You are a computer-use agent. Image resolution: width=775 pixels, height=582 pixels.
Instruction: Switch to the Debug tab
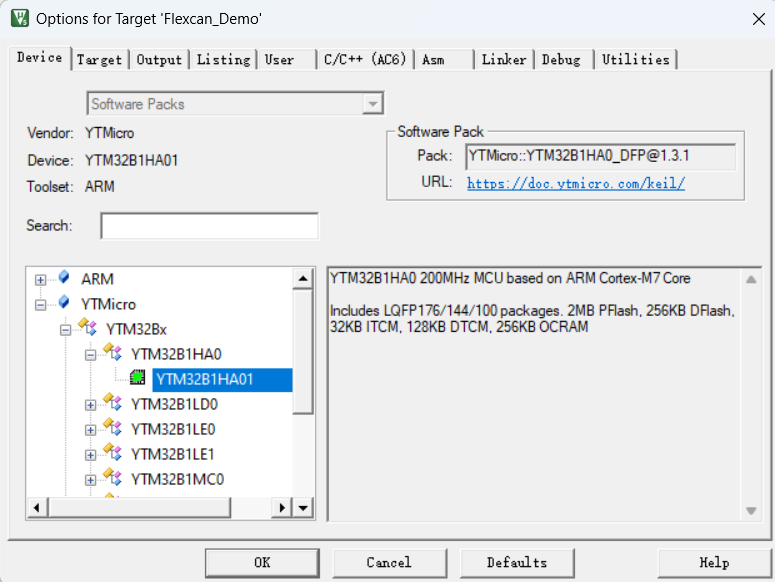click(x=564, y=60)
